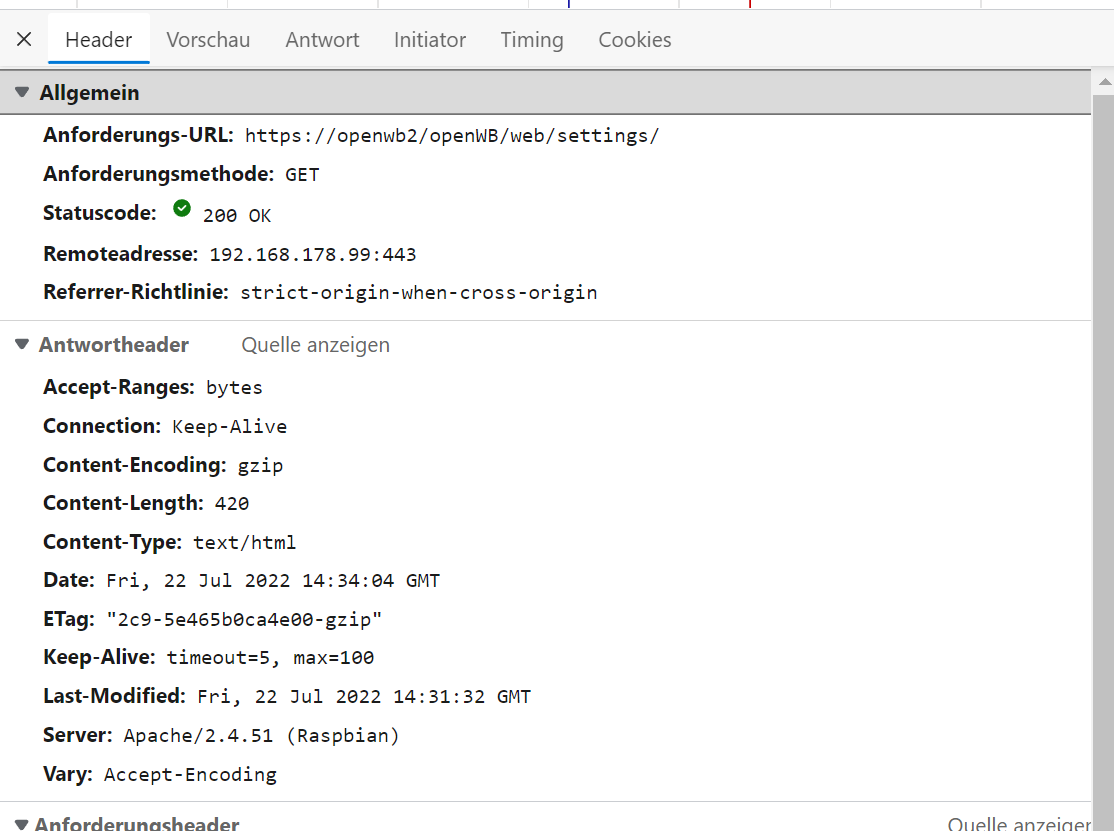Image resolution: width=1114 pixels, height=831 pixels.
Task: Select the Antwort tab
Action: click(x=322, y=40)
